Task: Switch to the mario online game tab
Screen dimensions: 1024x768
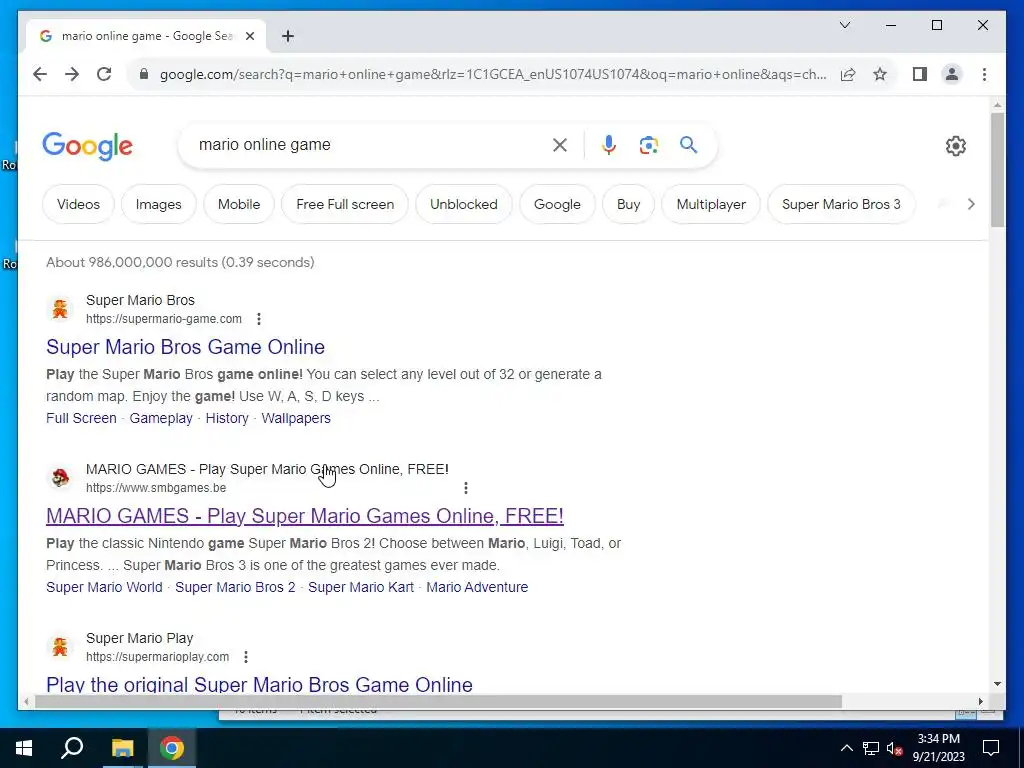Action: (x=146, y=36)
